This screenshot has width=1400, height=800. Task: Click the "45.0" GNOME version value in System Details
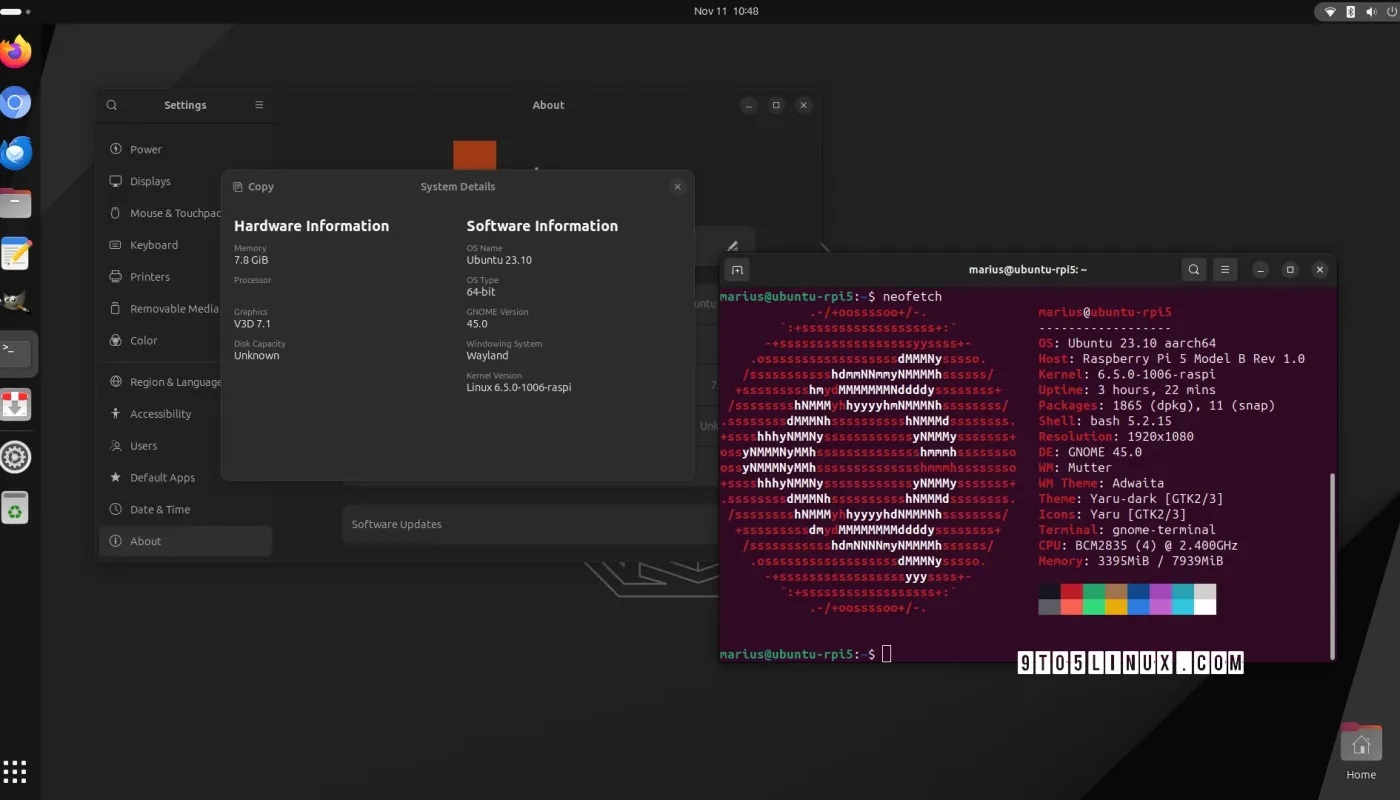point(477,324)
